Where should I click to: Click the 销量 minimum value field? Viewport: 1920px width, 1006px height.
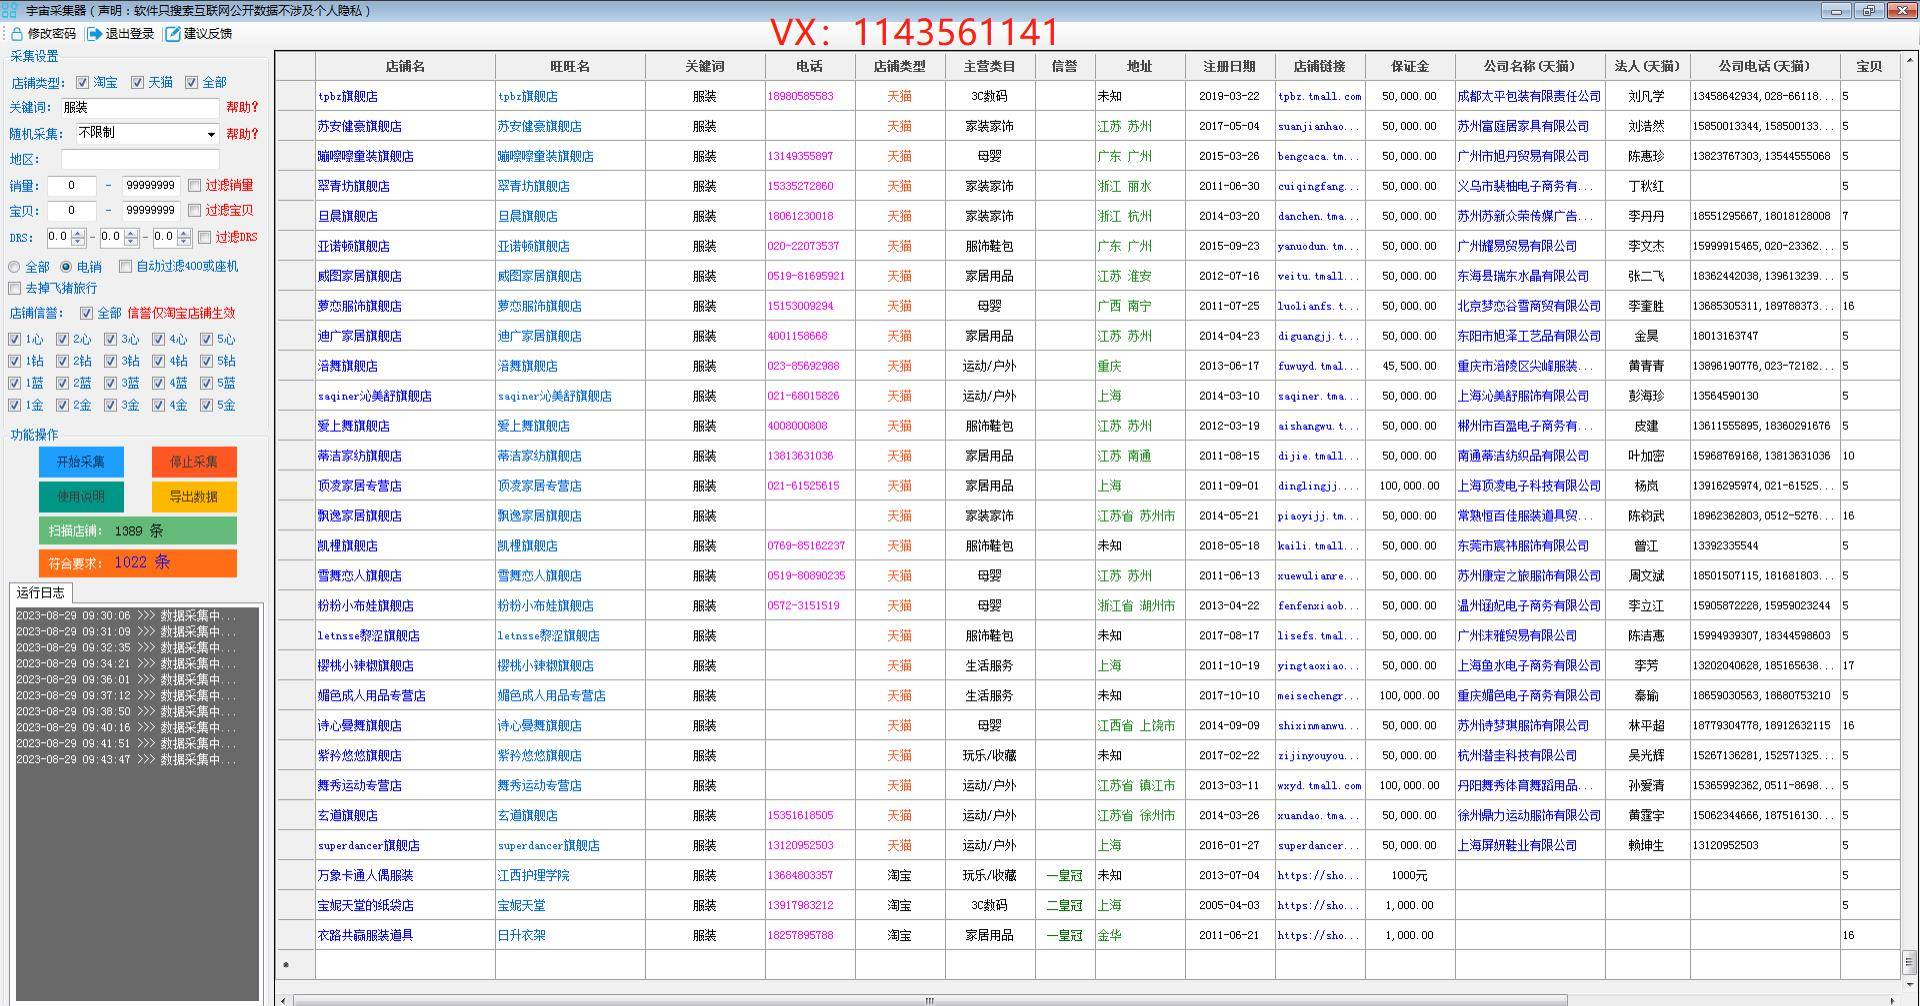coord(72,186)
